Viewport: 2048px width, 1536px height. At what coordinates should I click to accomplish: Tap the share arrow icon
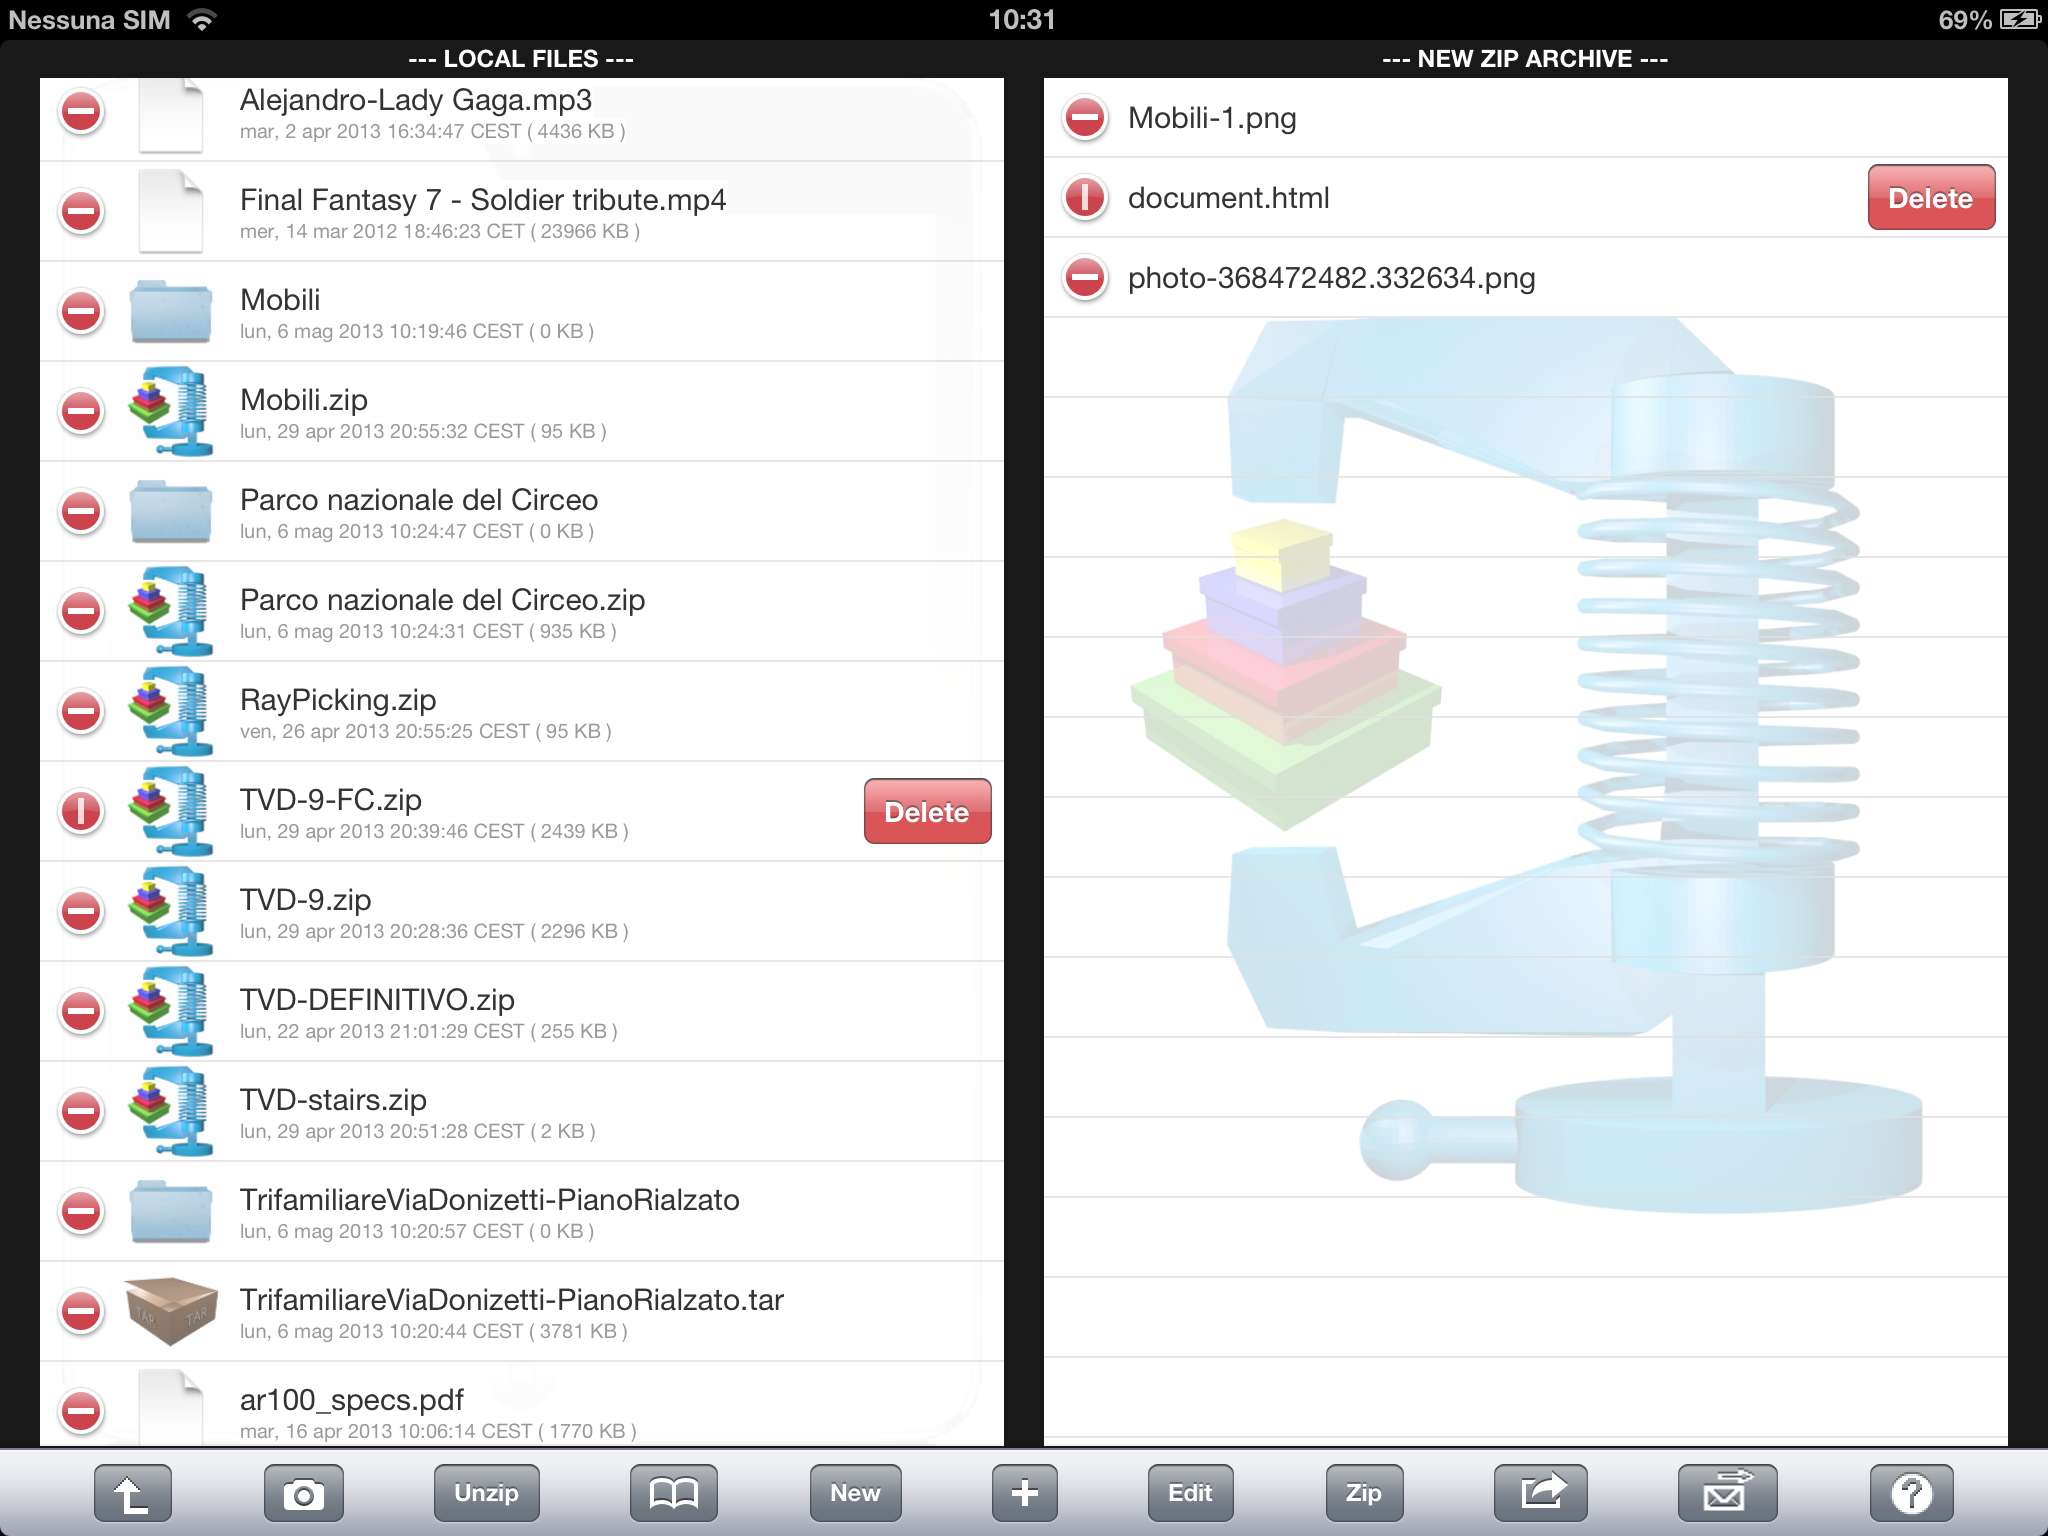(x=1541, y=1493)
